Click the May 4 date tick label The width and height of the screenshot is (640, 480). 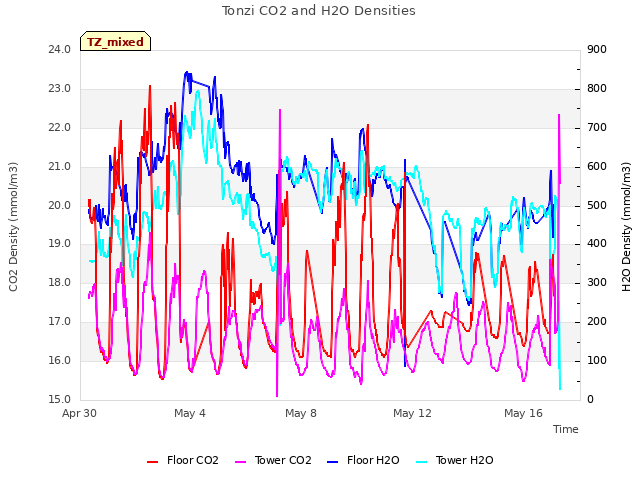pyautogui.click(x=190, y=413)
